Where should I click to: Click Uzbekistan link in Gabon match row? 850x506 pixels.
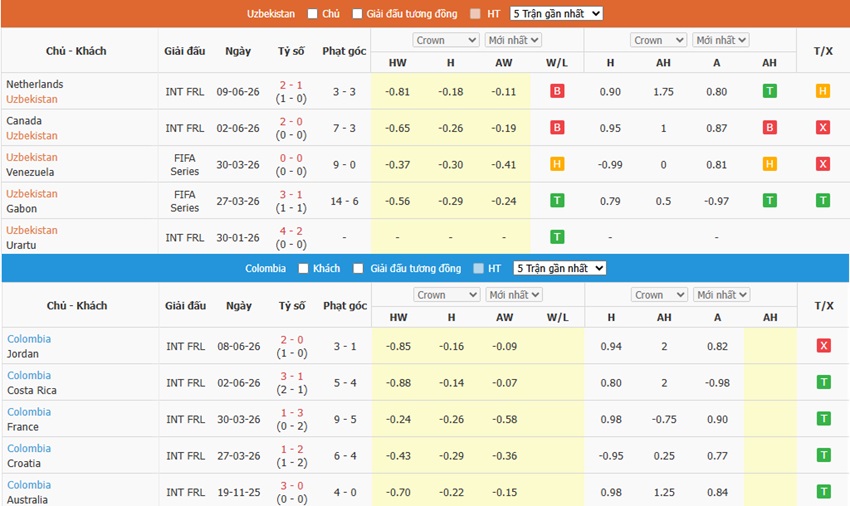click(x=31, y=194)
